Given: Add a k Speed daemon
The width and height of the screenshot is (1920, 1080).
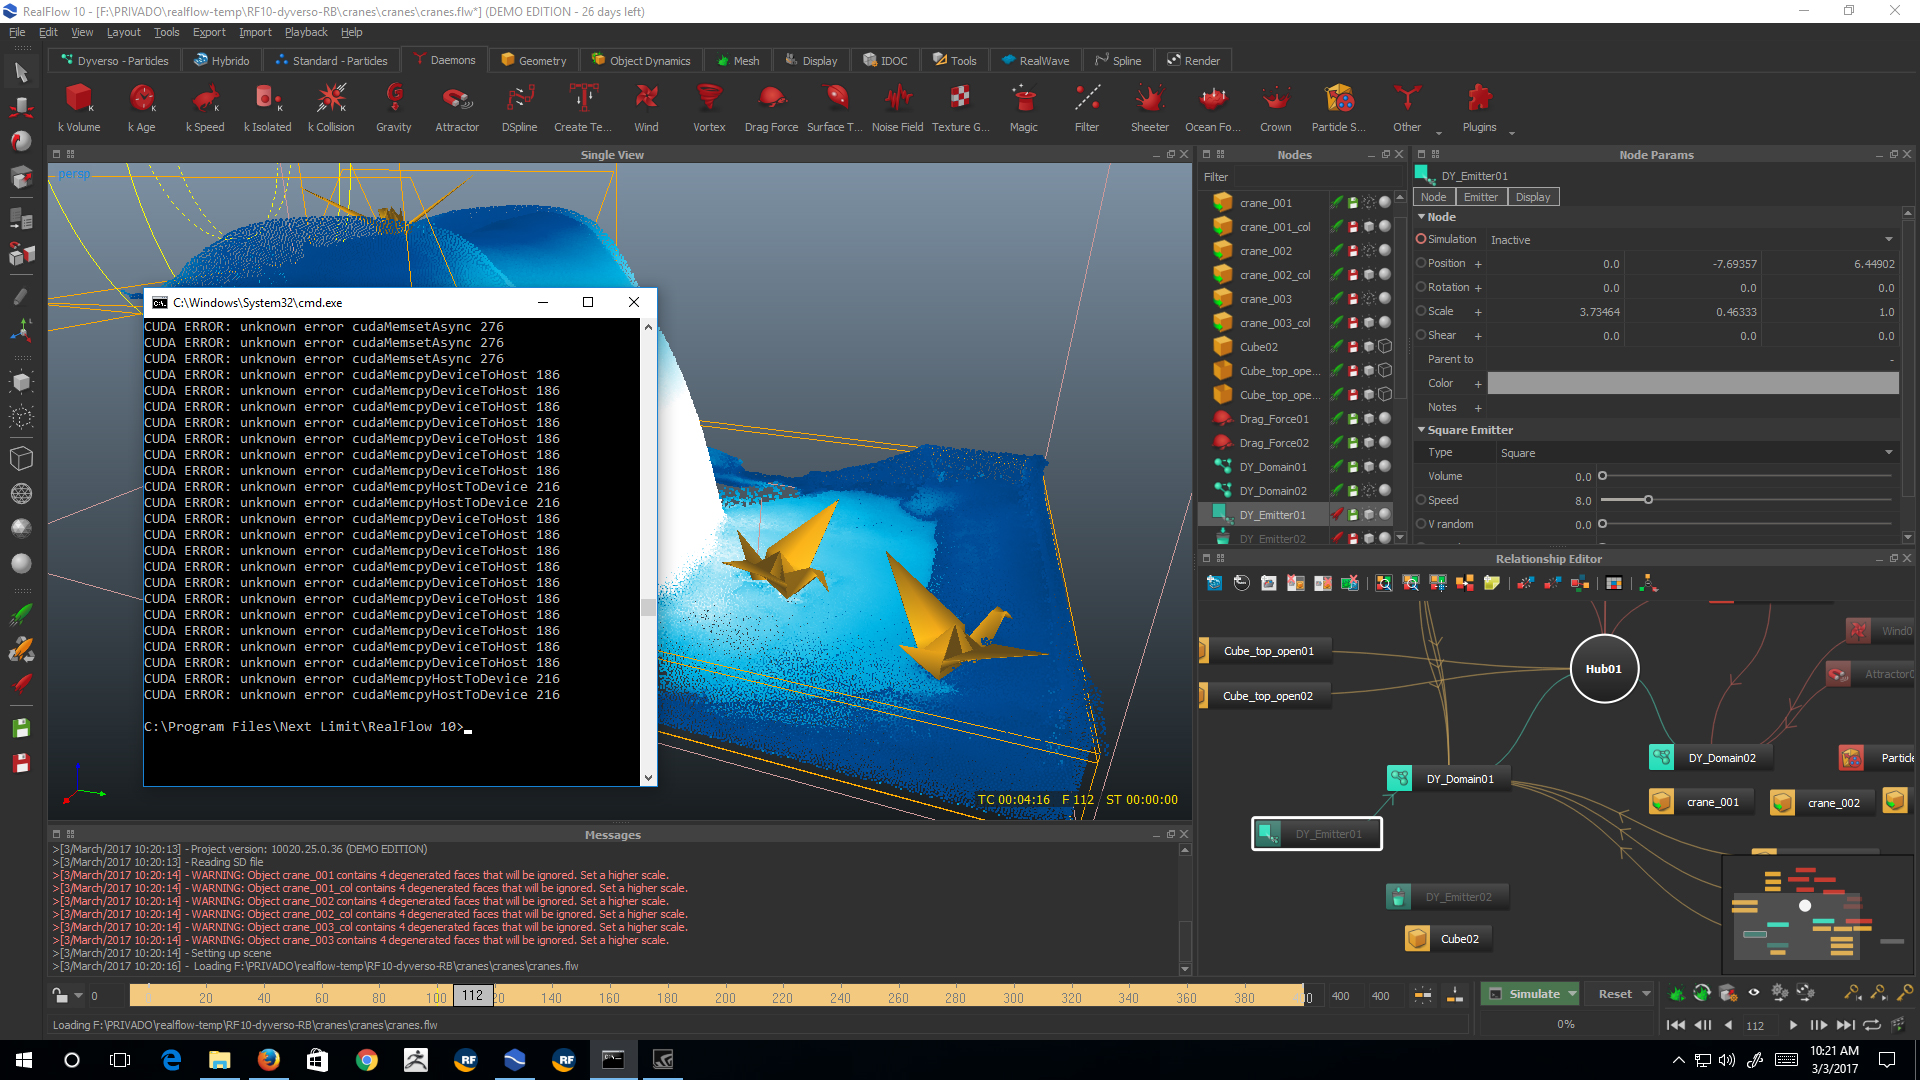Looking at the screenshot, I should pyautogui.click(x=205, y=107).
